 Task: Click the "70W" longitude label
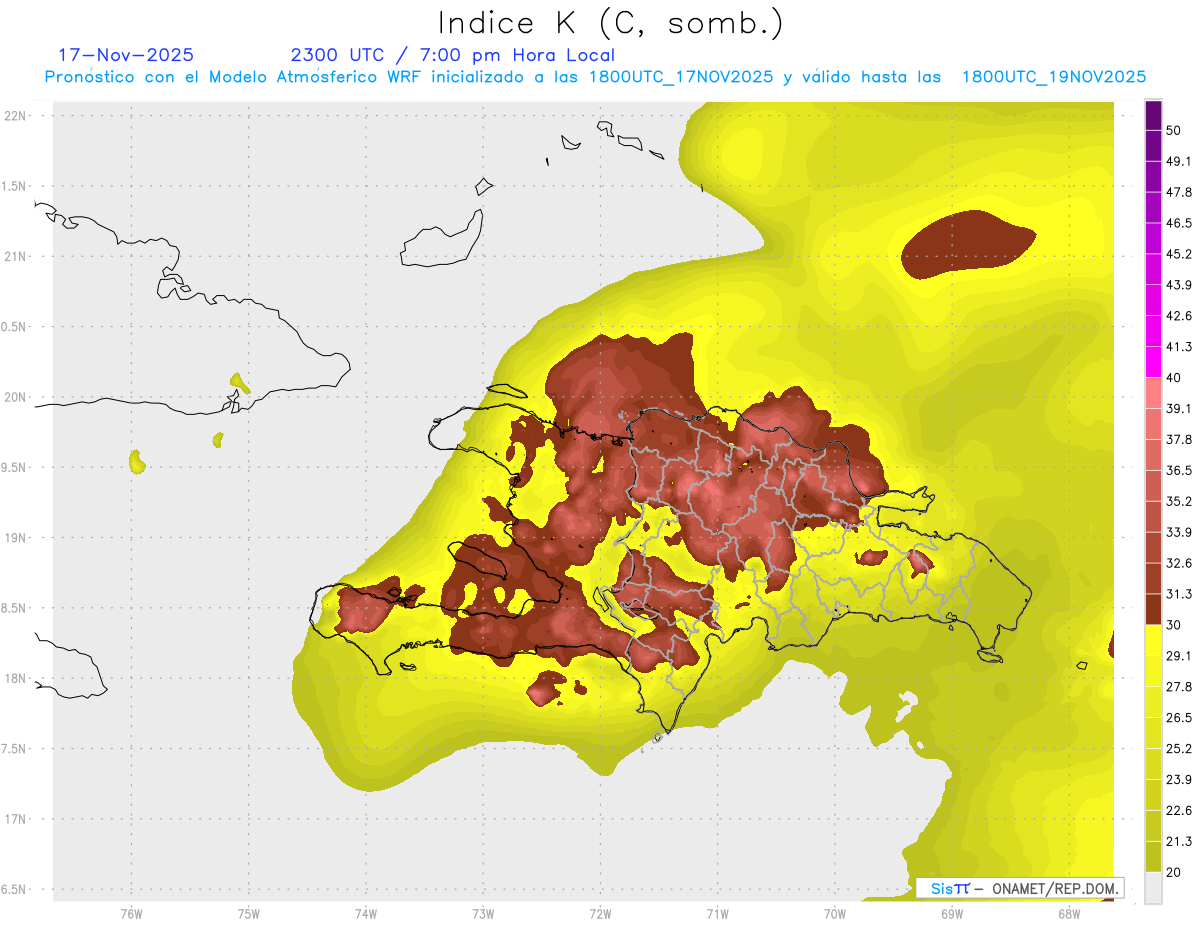point(834,914)
